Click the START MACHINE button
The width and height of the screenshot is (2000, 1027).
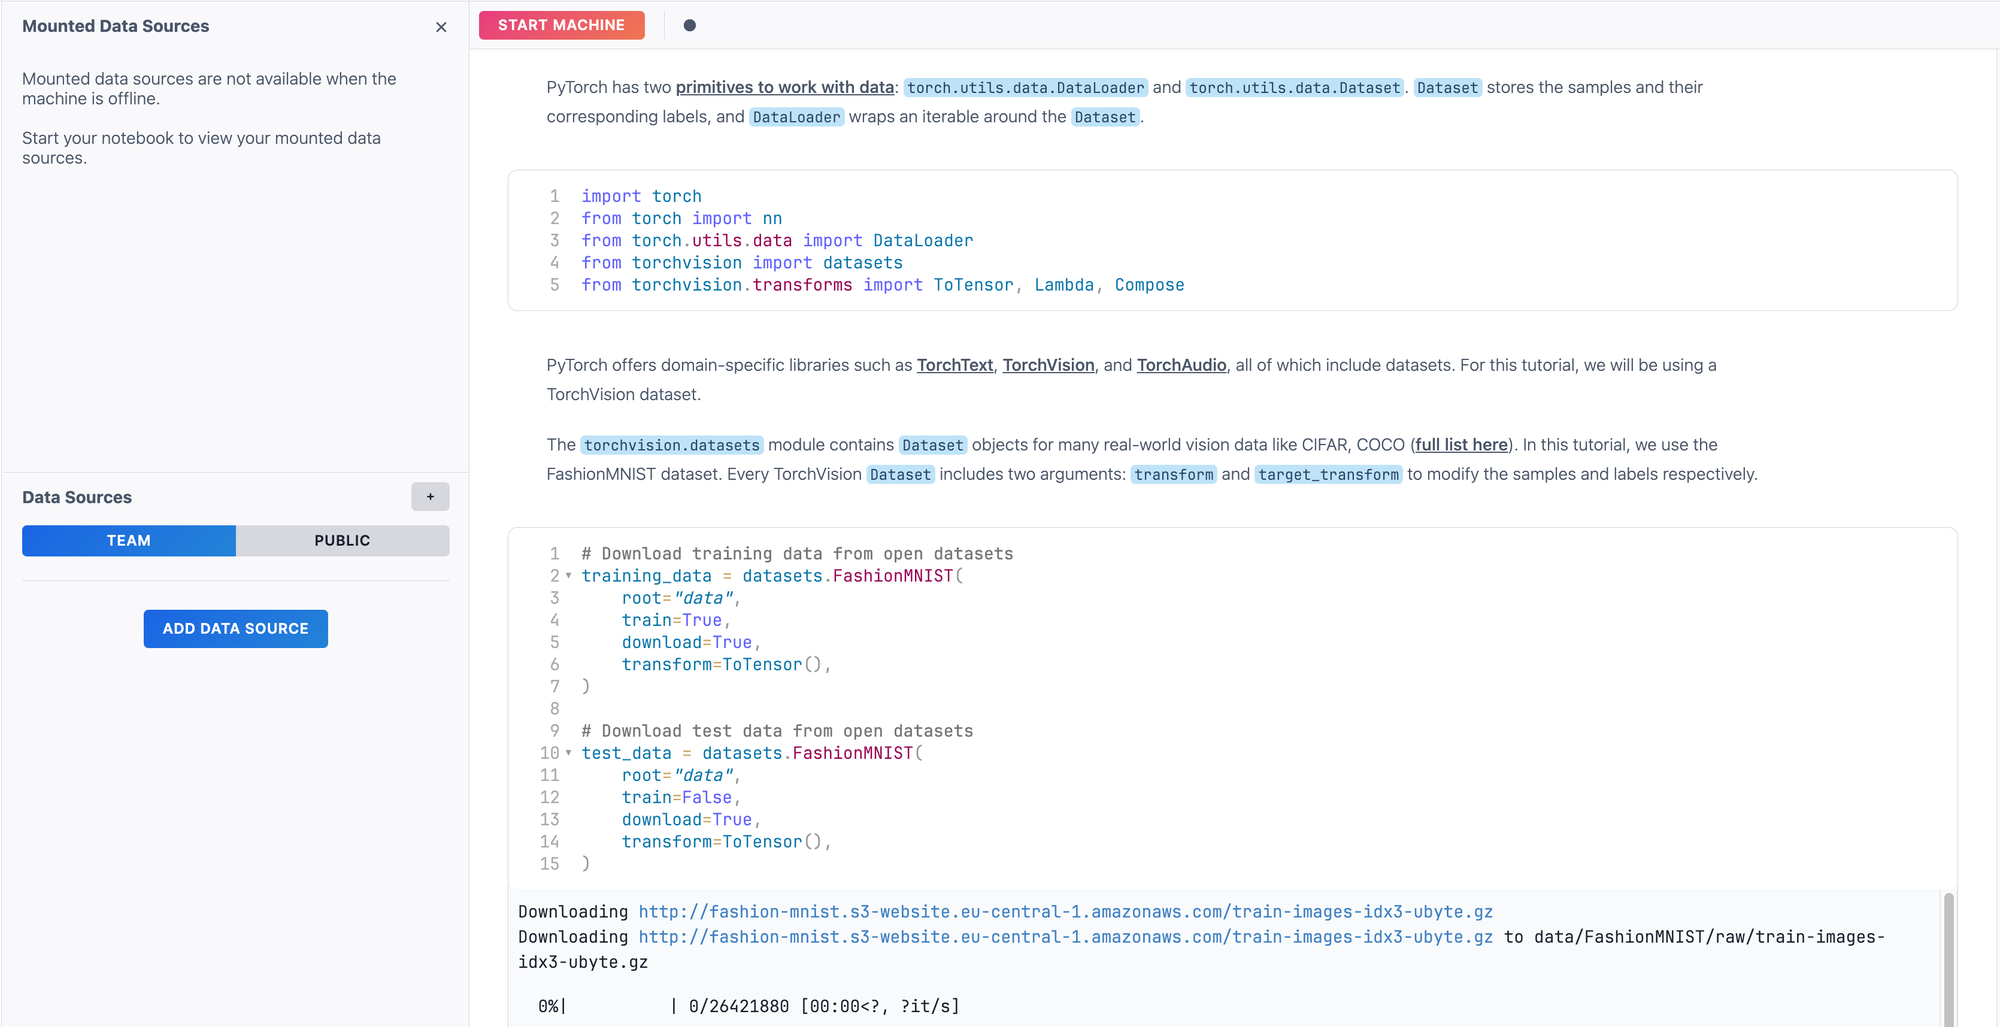pos(562,25)
